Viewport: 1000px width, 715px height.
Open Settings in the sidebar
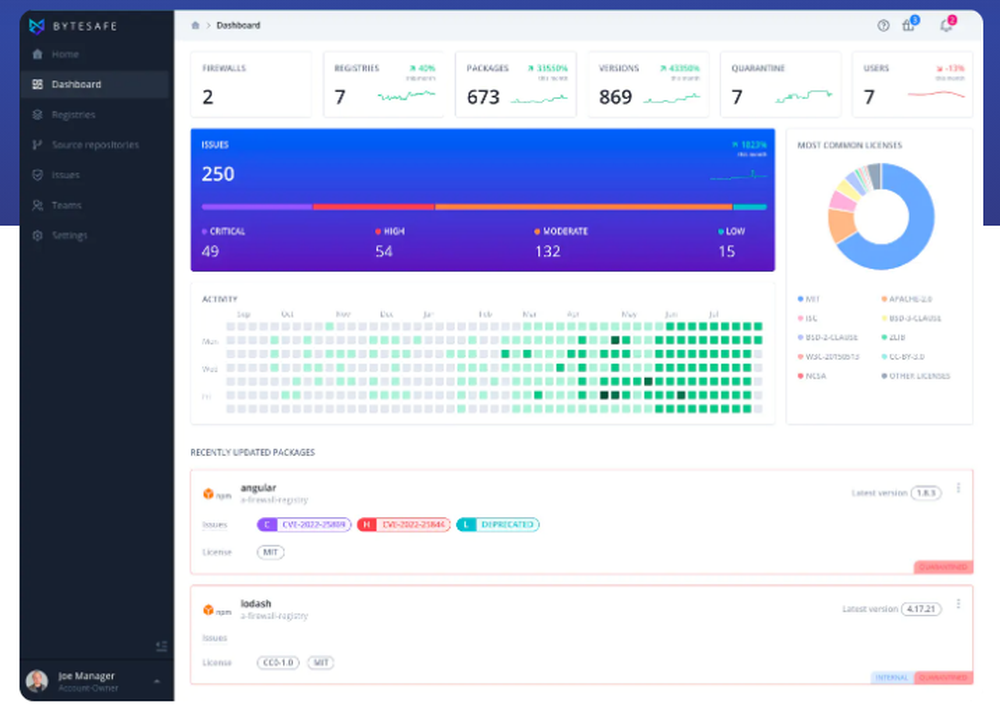(94, 235)
